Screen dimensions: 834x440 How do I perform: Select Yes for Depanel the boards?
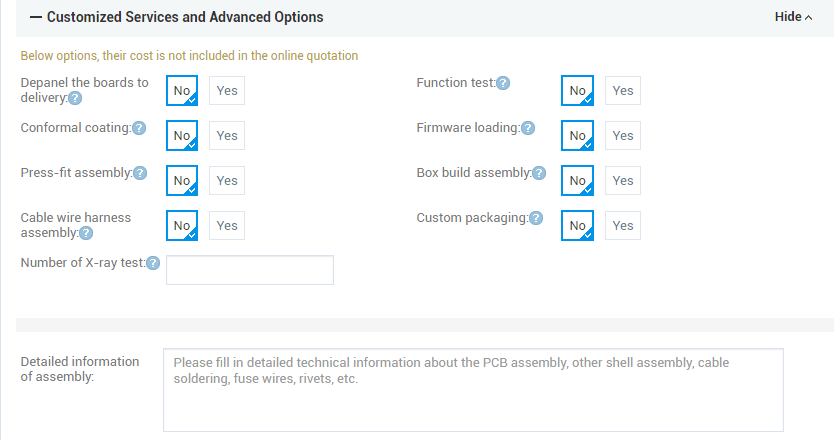tap(227, 91)
